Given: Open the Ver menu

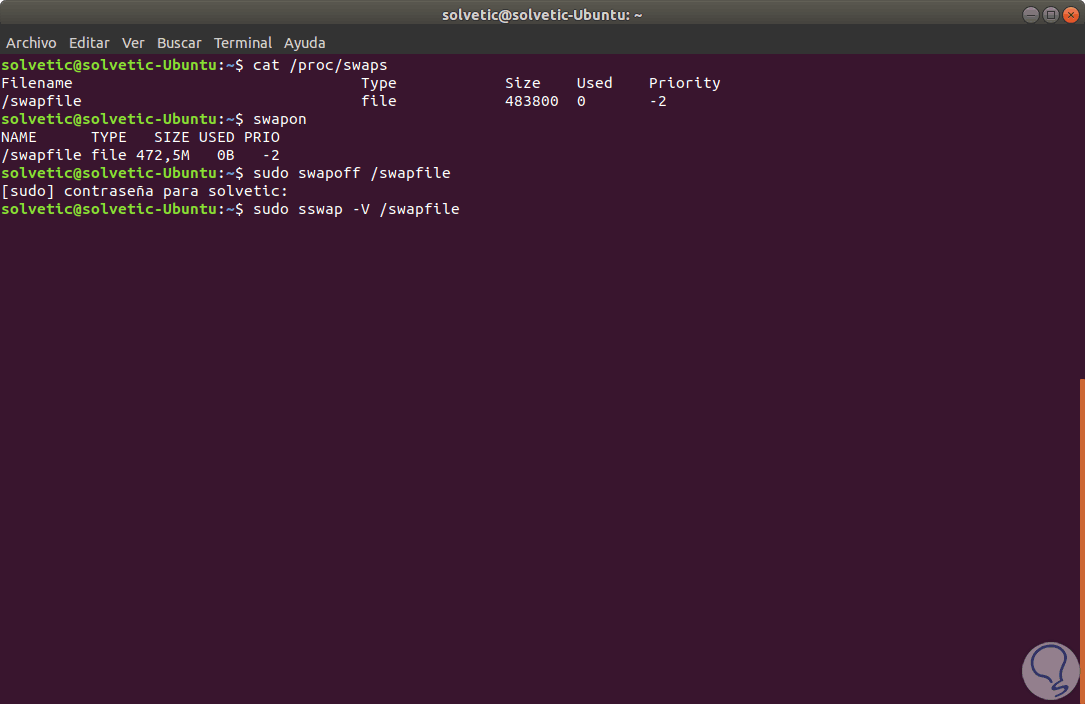Looking at the screenshot, I should tap(133, 43).
